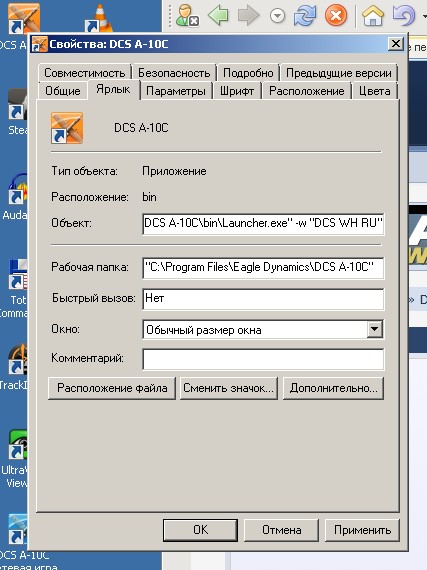Click the gray Forward arrow in browser toolbar
The height and width of the screenshot is (570, 427).
249,15
